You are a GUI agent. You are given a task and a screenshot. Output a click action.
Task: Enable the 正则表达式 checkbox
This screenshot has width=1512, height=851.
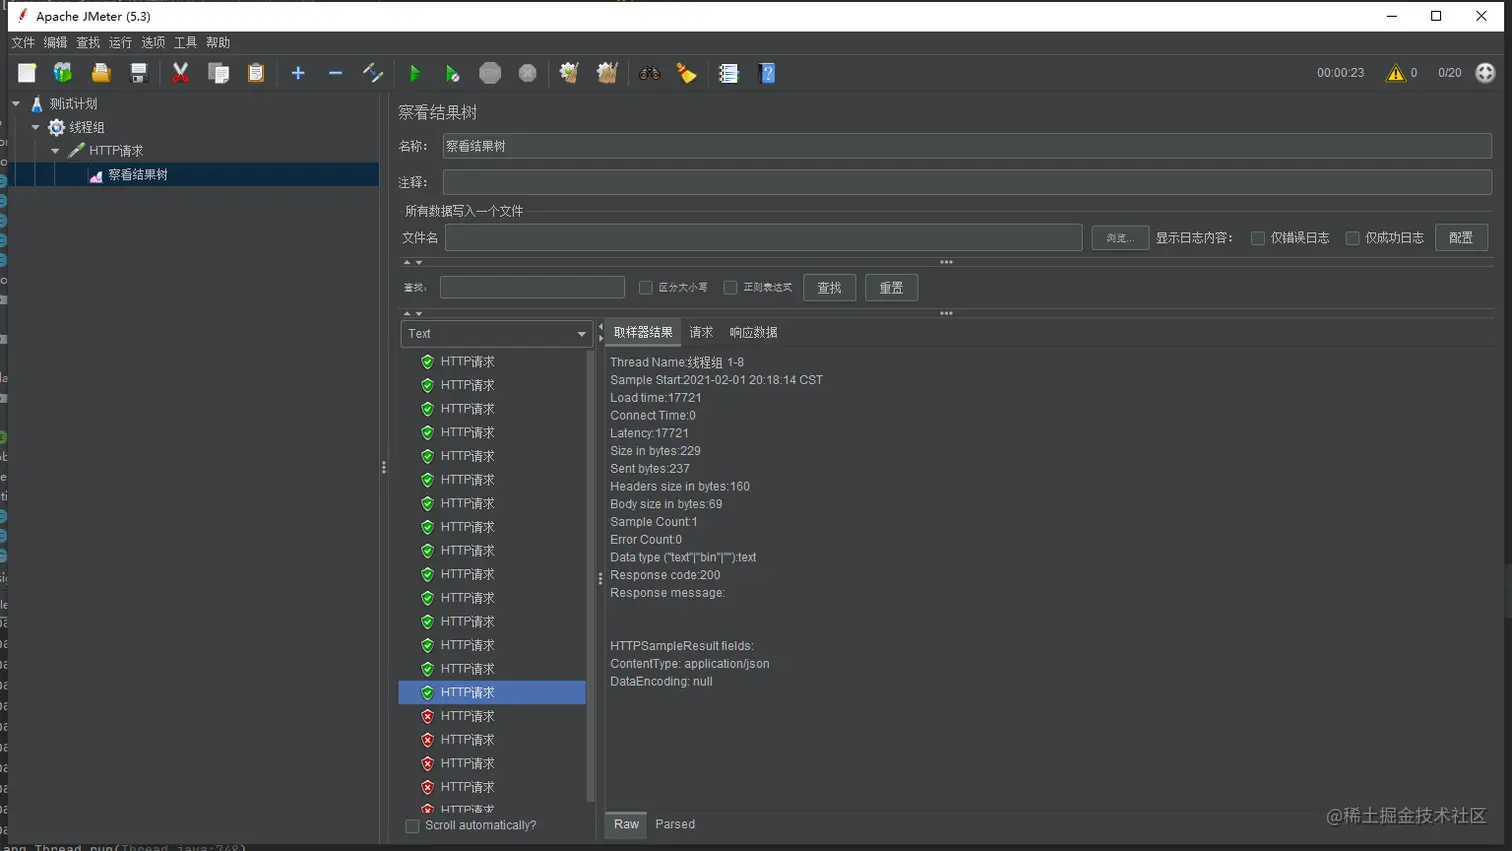[730, 288]
